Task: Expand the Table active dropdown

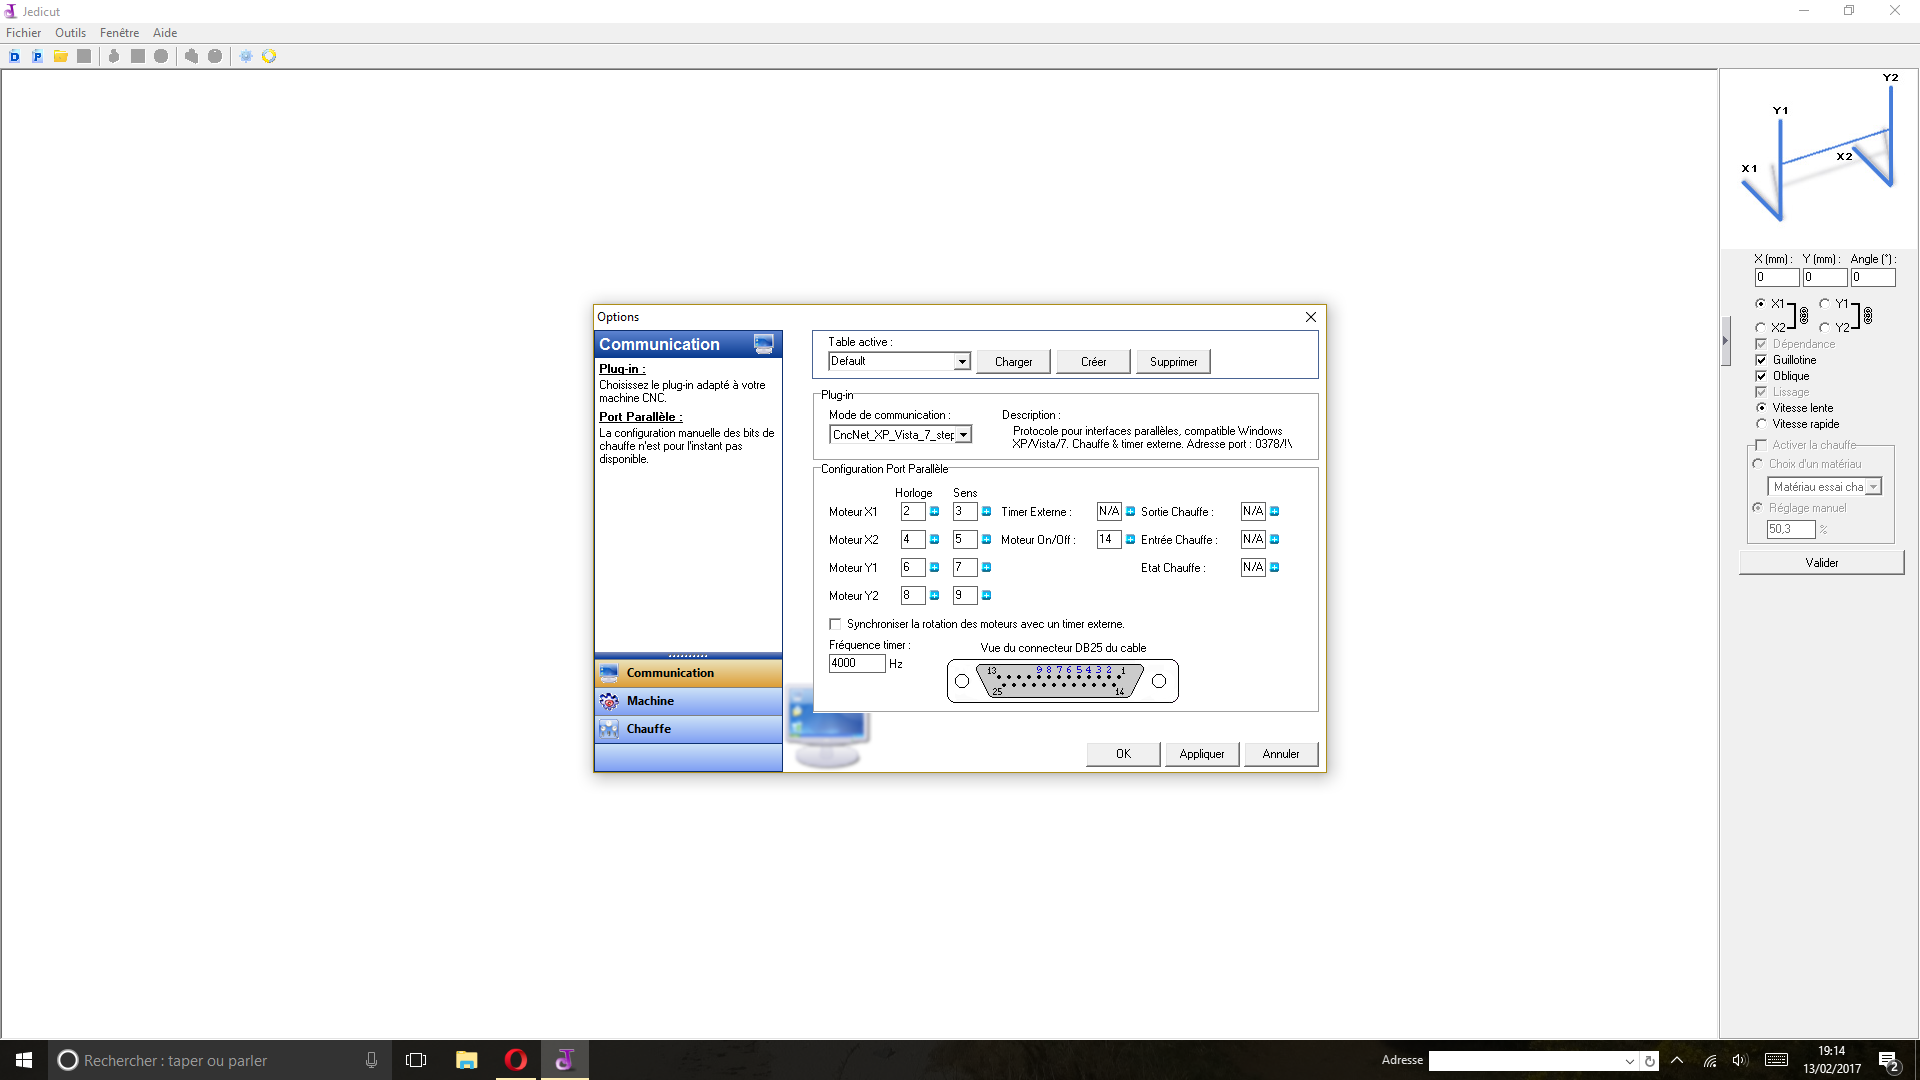Action: (962, 362)
